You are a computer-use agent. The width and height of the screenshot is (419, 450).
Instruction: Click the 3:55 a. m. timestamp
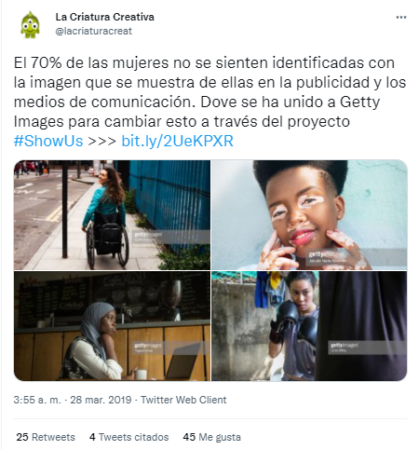(x=37, y=400)
